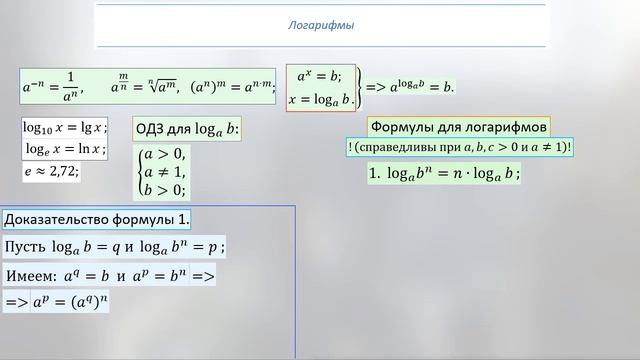Click the "Доказательство формулы 1." heading
The image size is (640, 360).
(97, 220)
